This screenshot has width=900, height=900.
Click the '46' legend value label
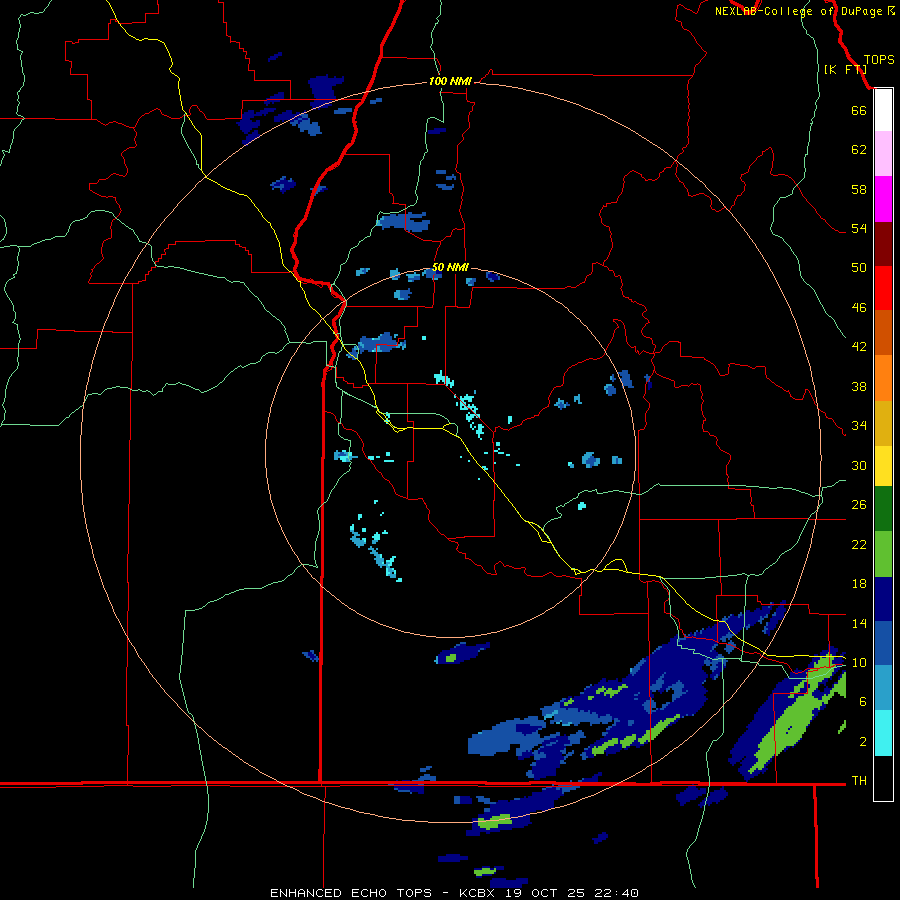pos(859,307)
